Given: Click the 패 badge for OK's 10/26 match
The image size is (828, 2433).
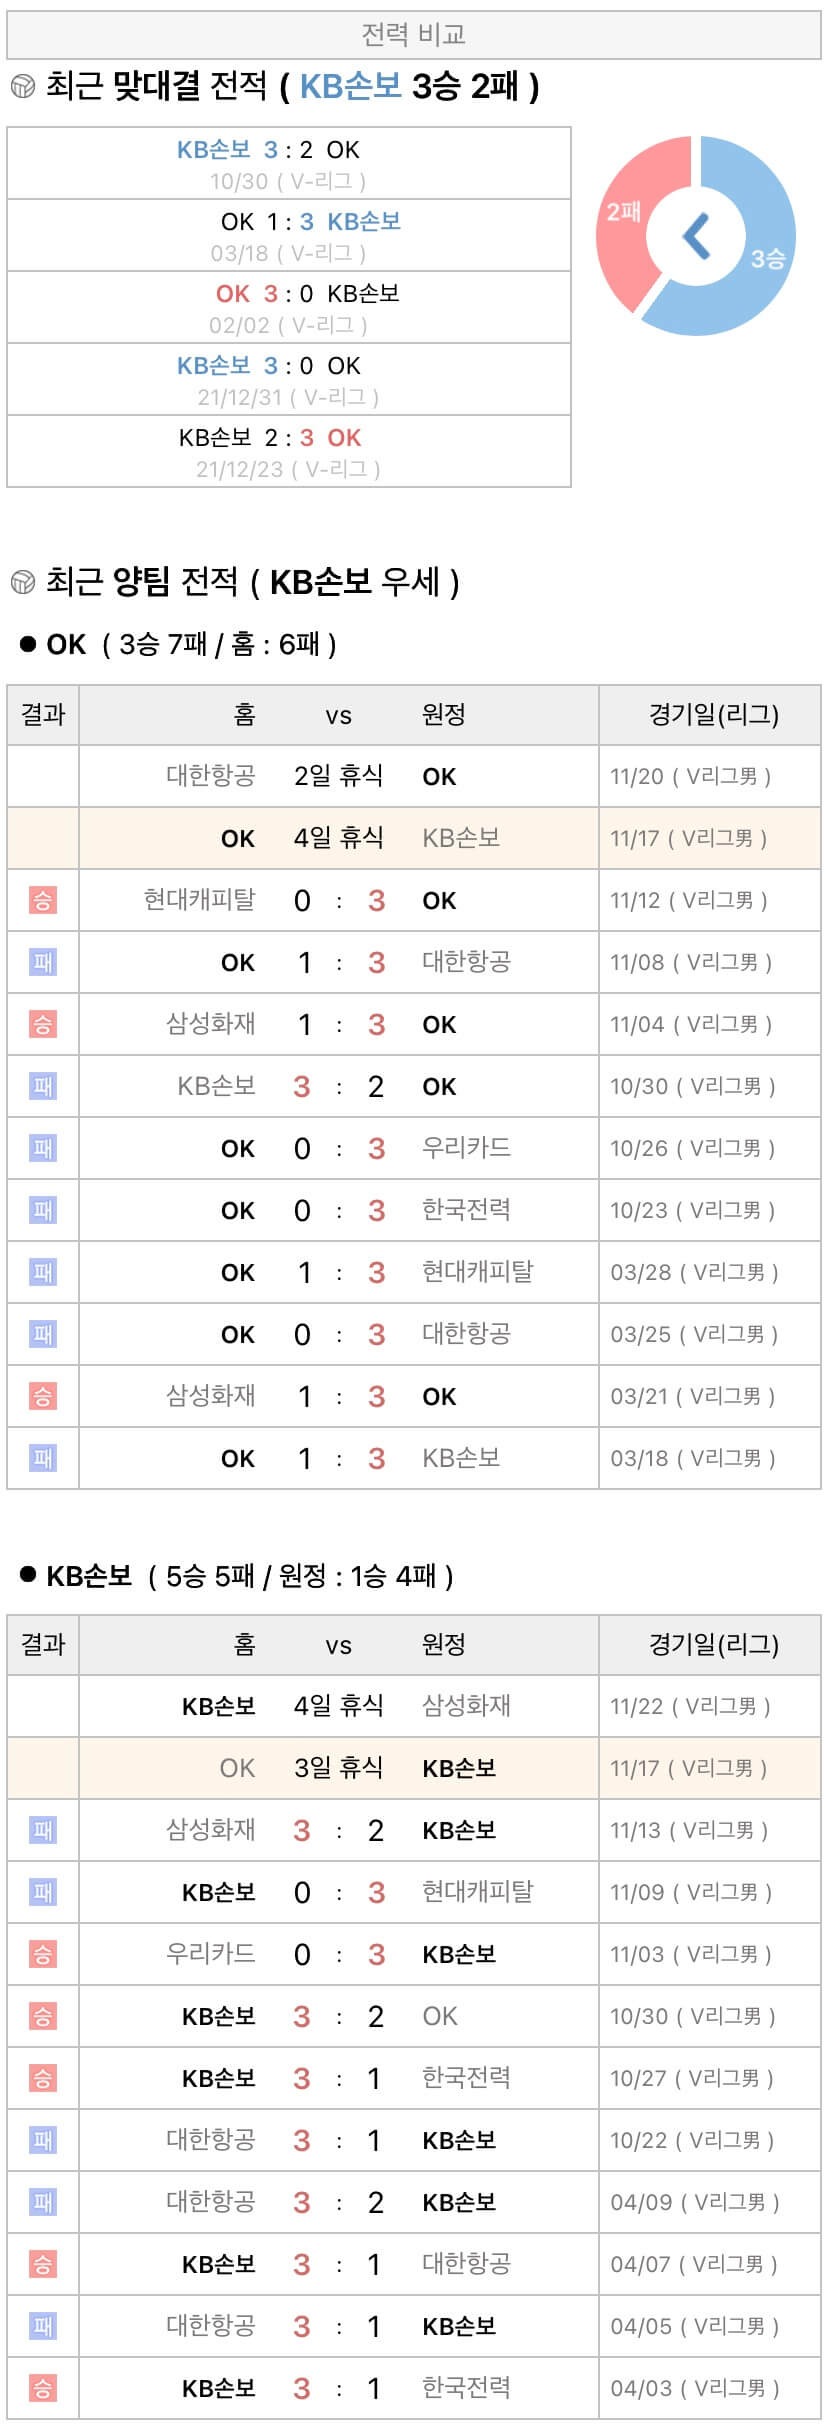Looking at the screenshot, I should point(43,1148).
